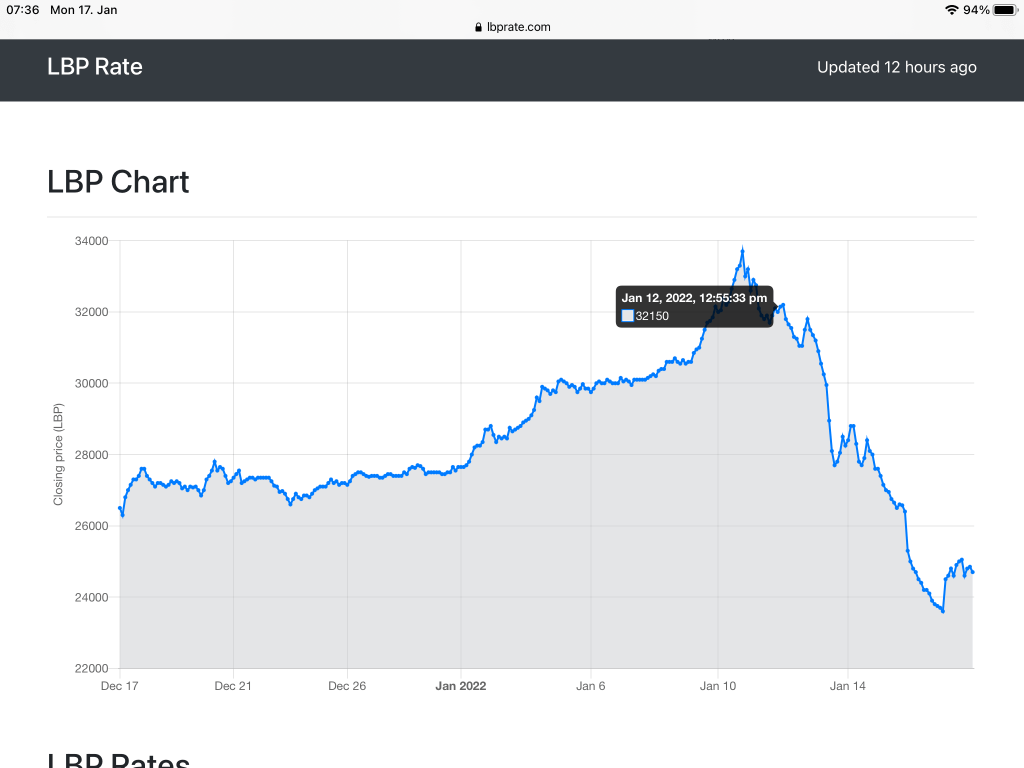Select the Dec 21 x-axis label
Viewport: 1024px width, 768px height.
click(x=233, y=686)
